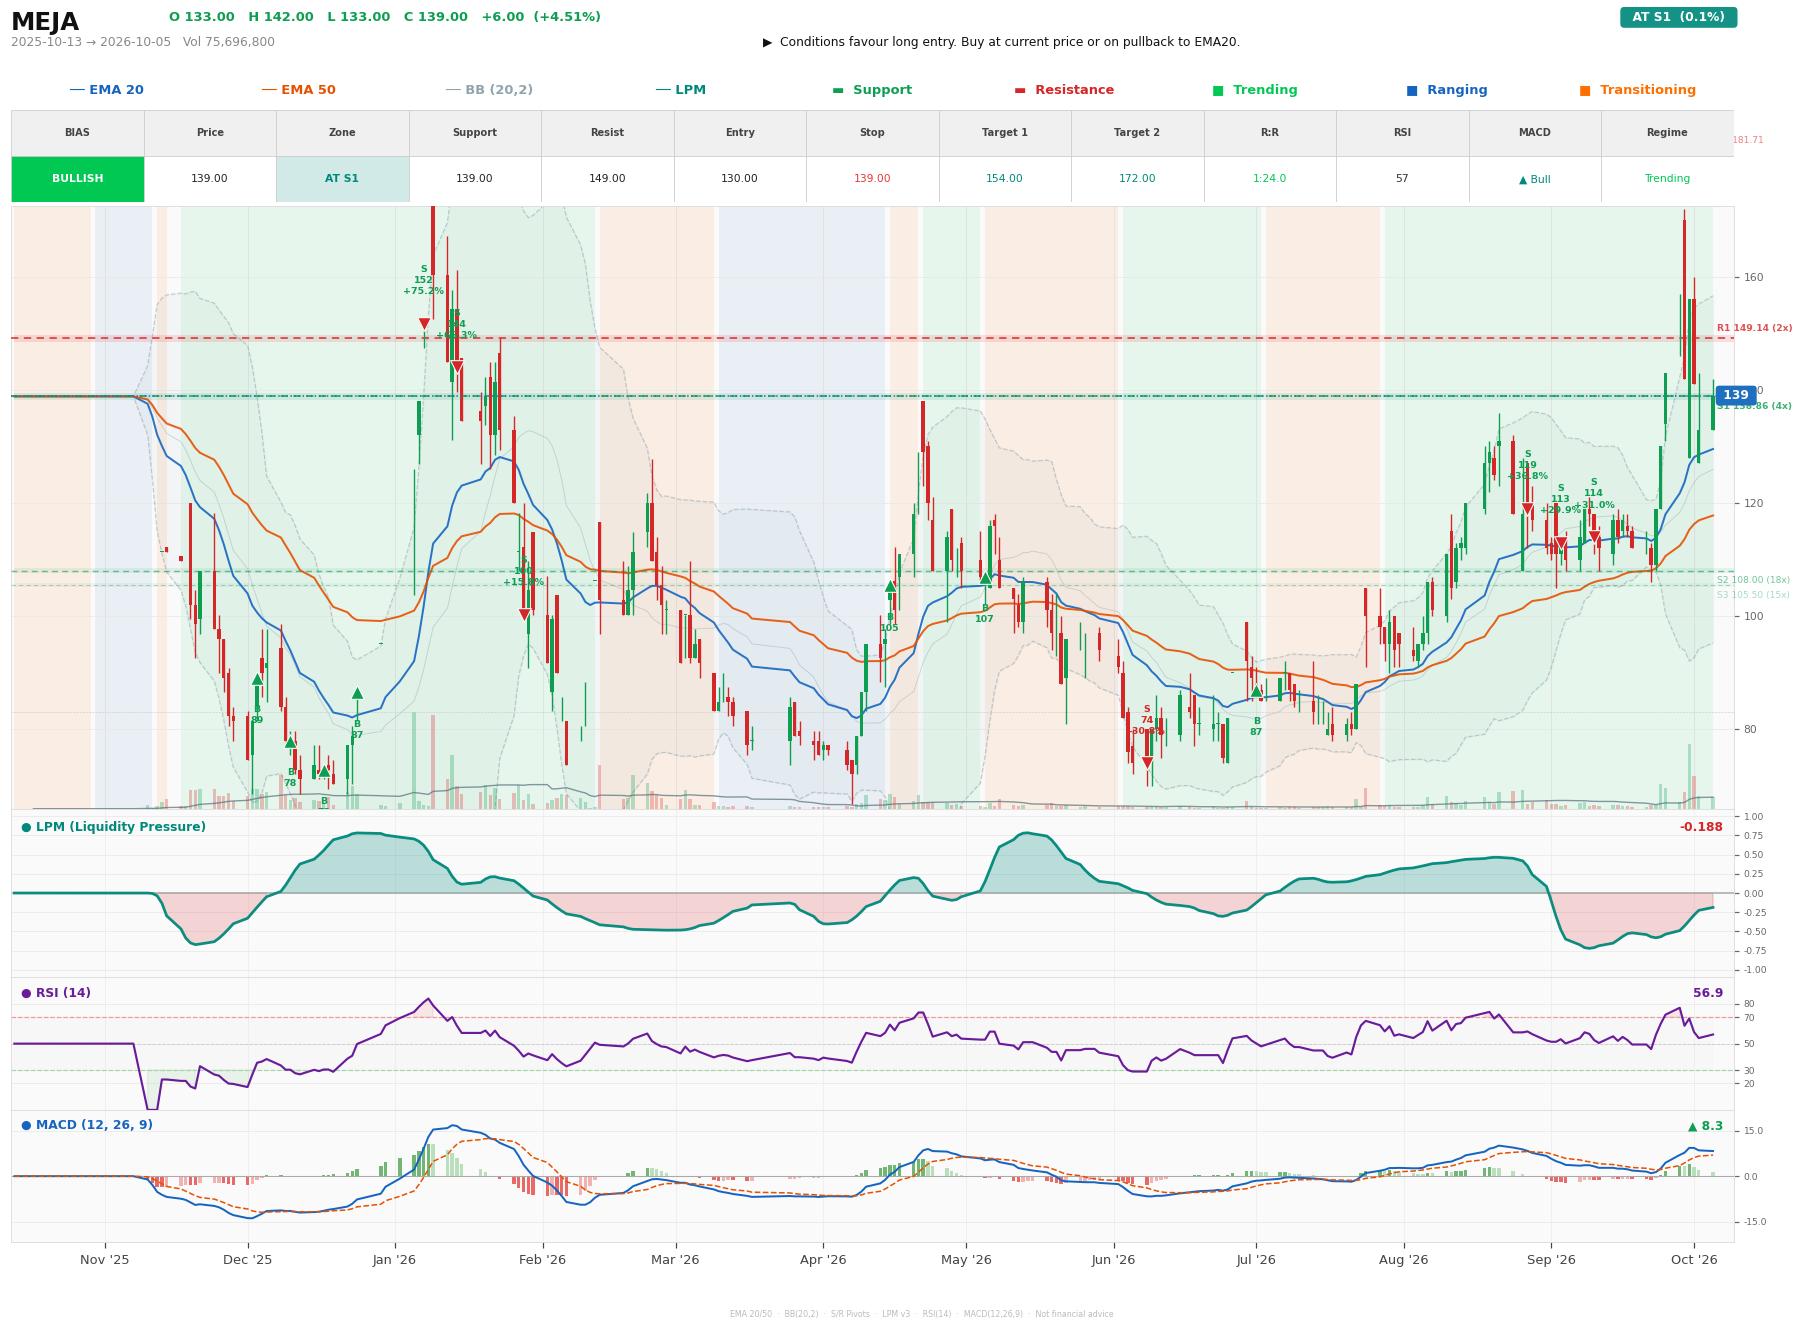Click the Regime cell showing Trending
1803x1330 pixels.
(x=1667, y=179)
